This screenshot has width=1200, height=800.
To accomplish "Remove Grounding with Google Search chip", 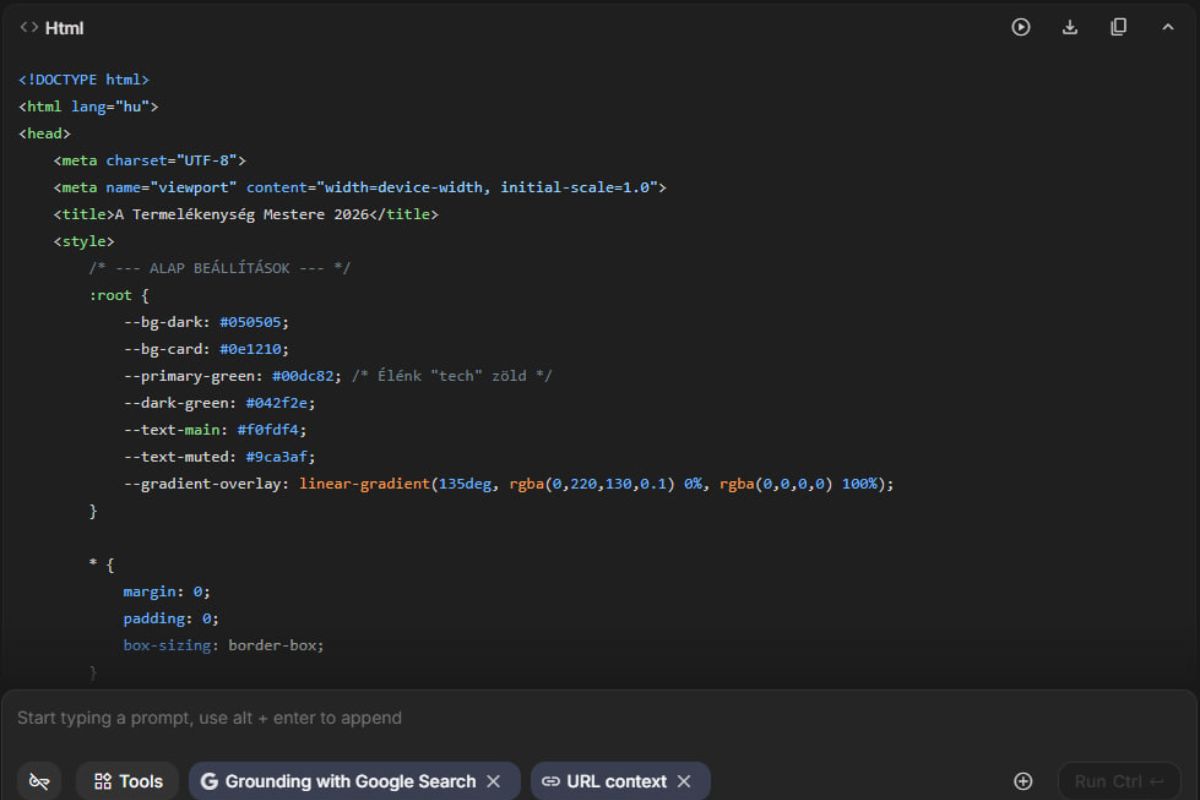I will pos(493,781).
